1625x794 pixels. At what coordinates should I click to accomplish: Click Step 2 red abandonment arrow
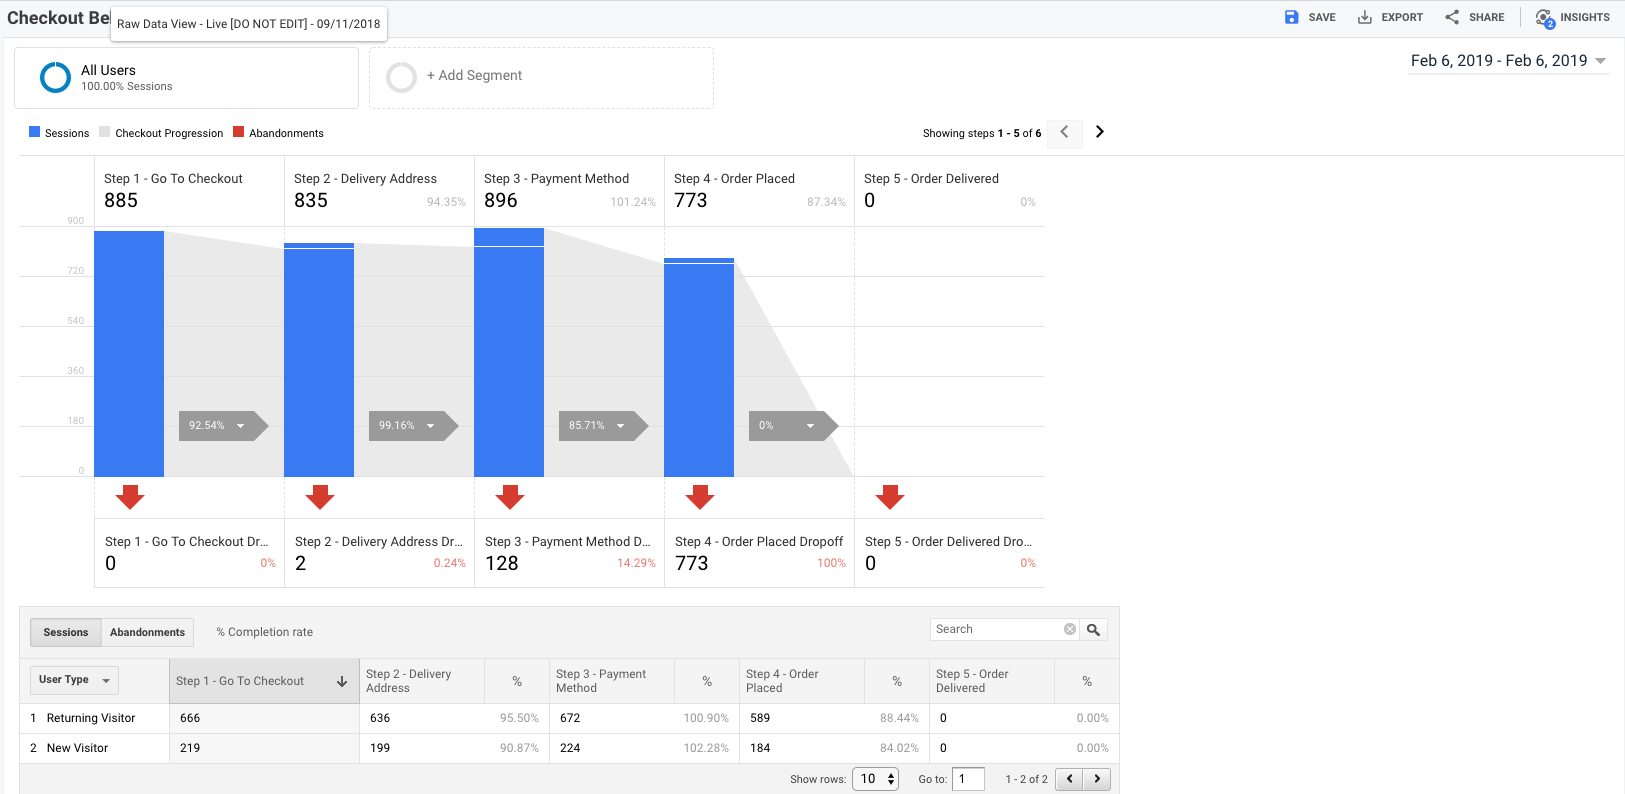point(320,497)
